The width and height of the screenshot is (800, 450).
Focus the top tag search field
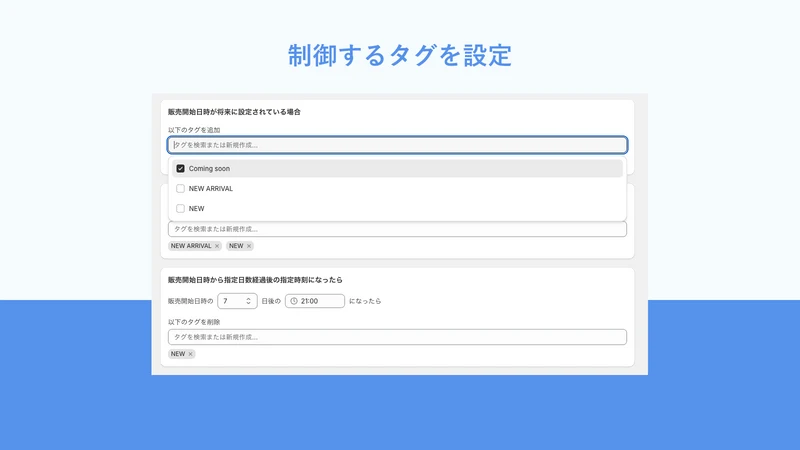pyautogui.click(x=397, y=145)
